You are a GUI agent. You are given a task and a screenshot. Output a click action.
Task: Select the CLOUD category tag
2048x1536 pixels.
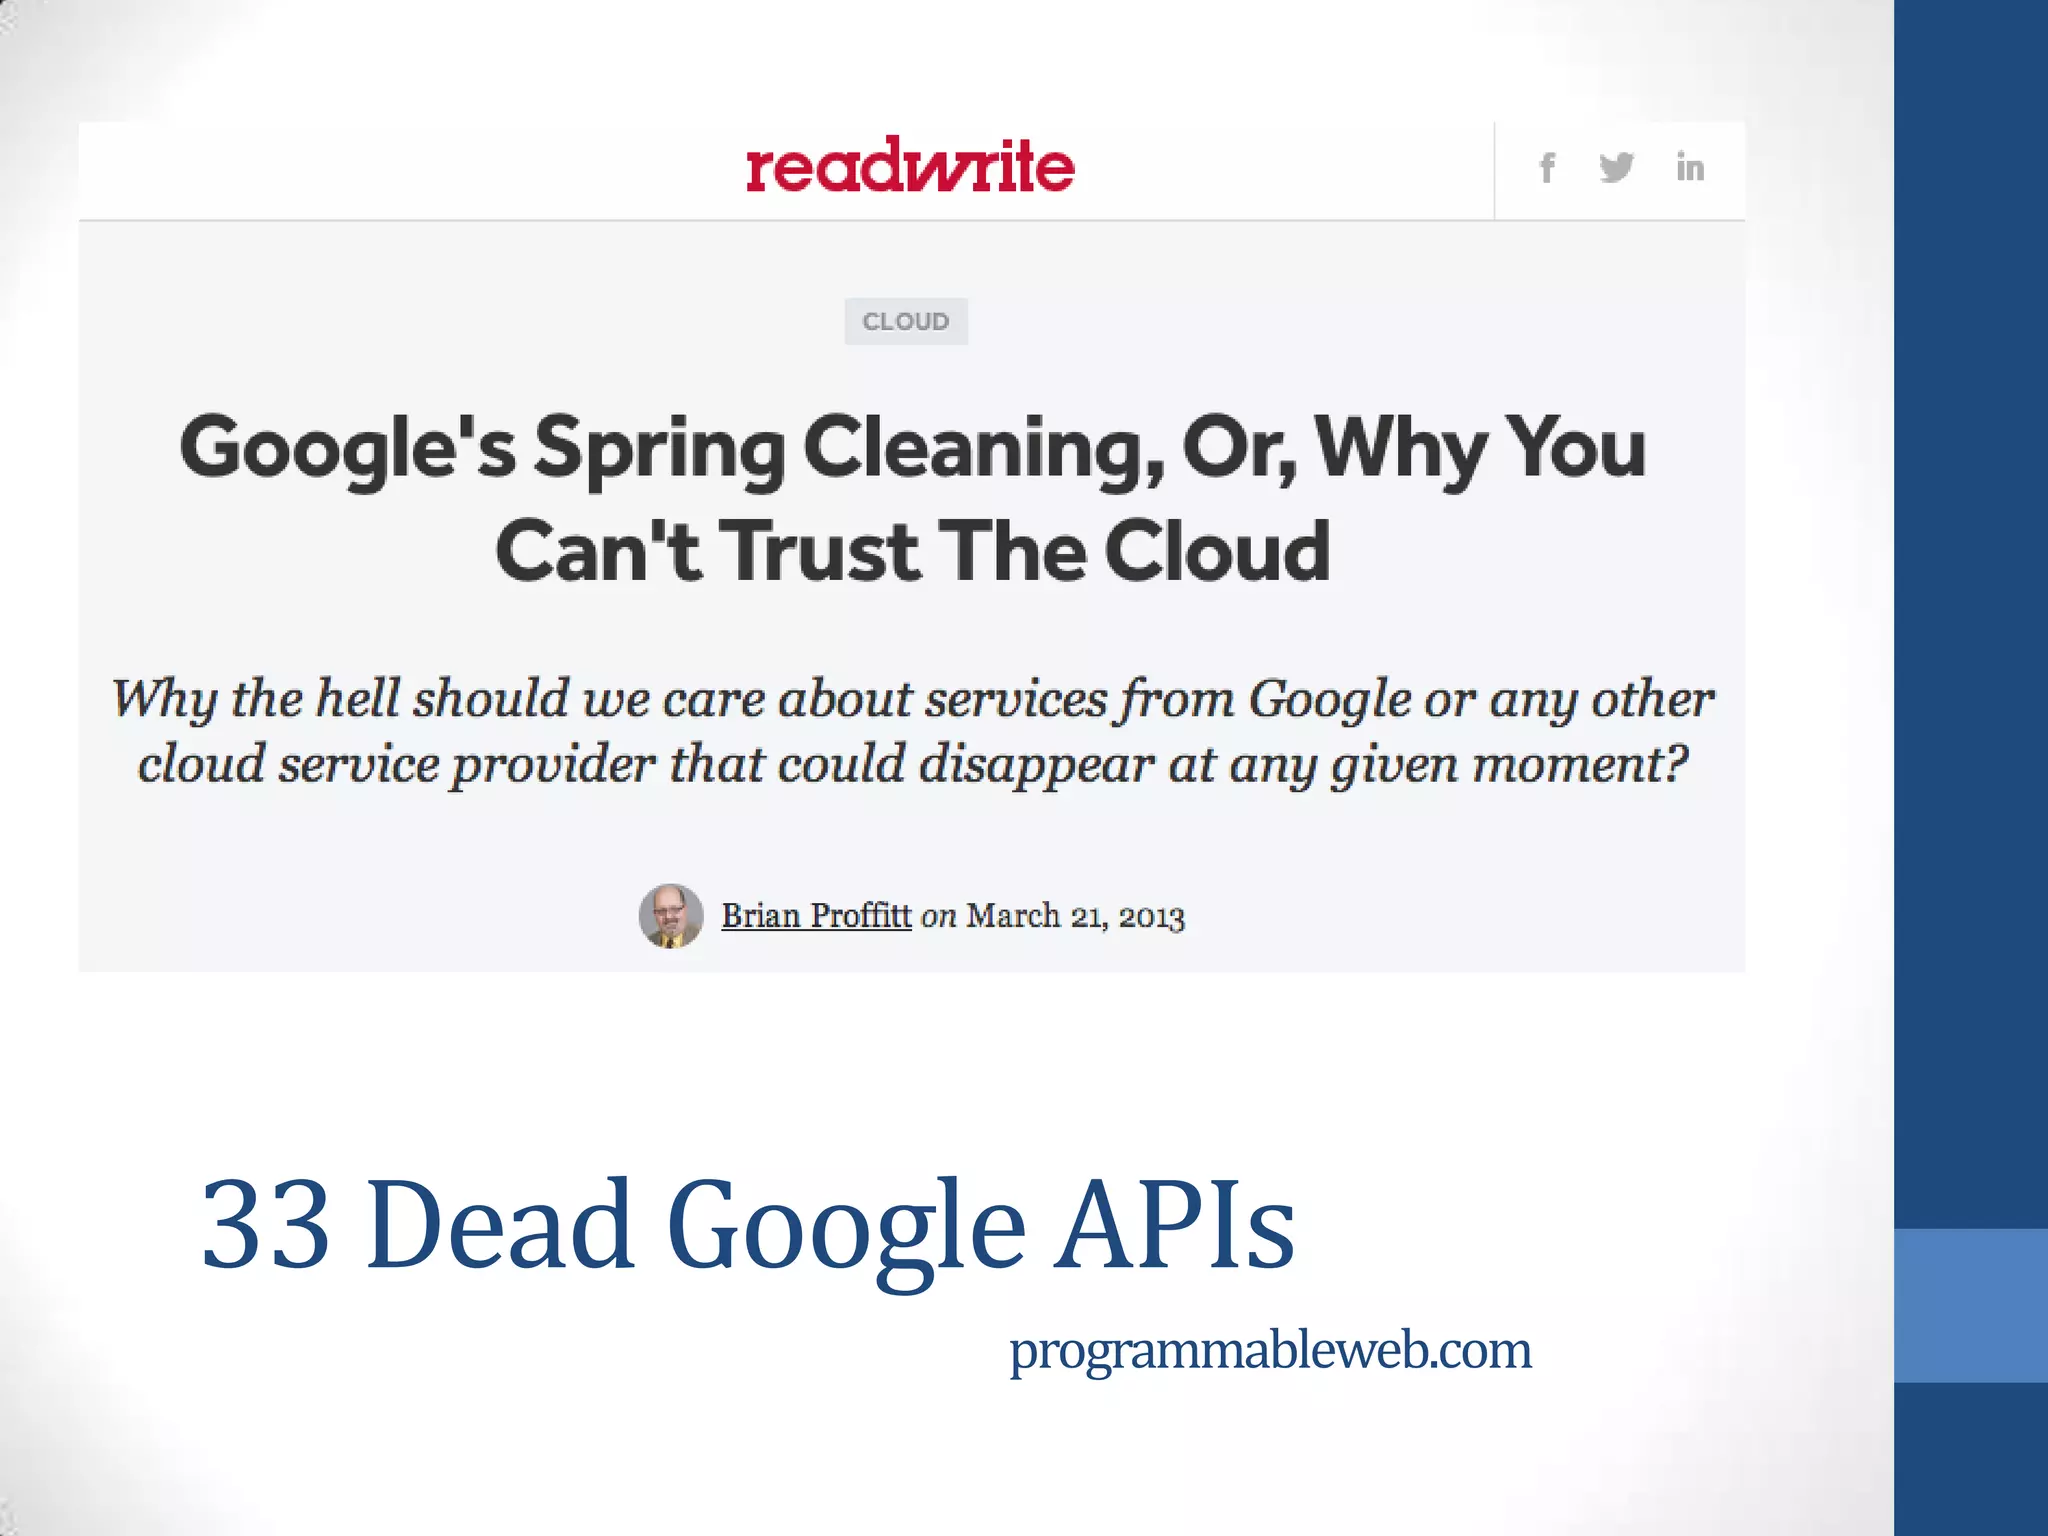(906, 321)
